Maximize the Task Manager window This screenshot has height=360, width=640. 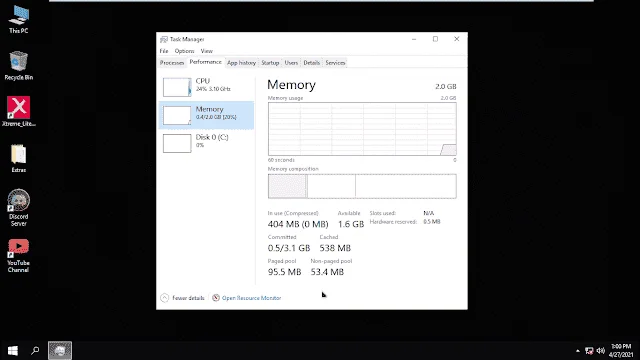436,39
